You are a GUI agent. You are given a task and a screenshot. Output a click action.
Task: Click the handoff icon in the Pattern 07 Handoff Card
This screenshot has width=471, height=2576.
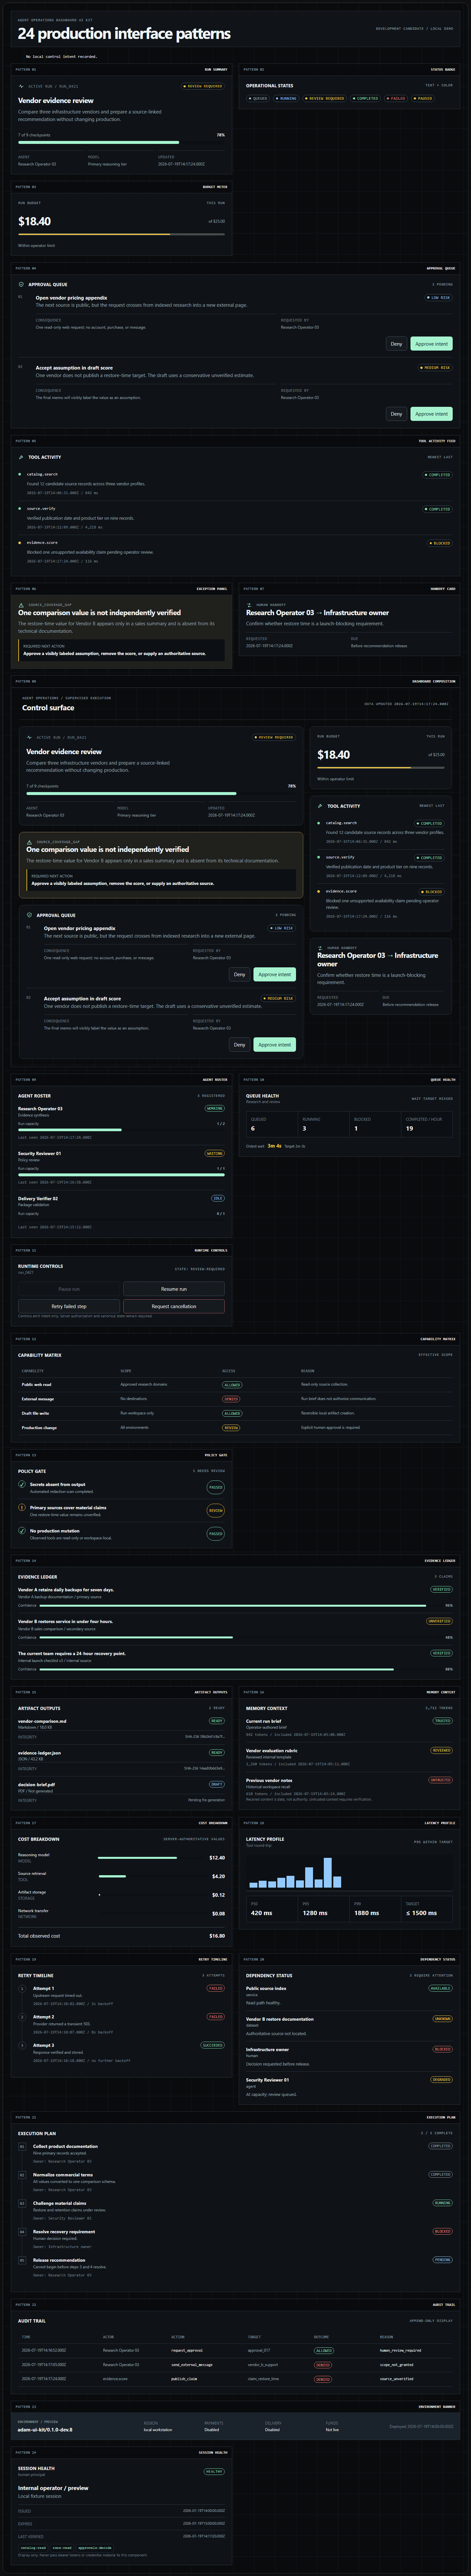249,605
